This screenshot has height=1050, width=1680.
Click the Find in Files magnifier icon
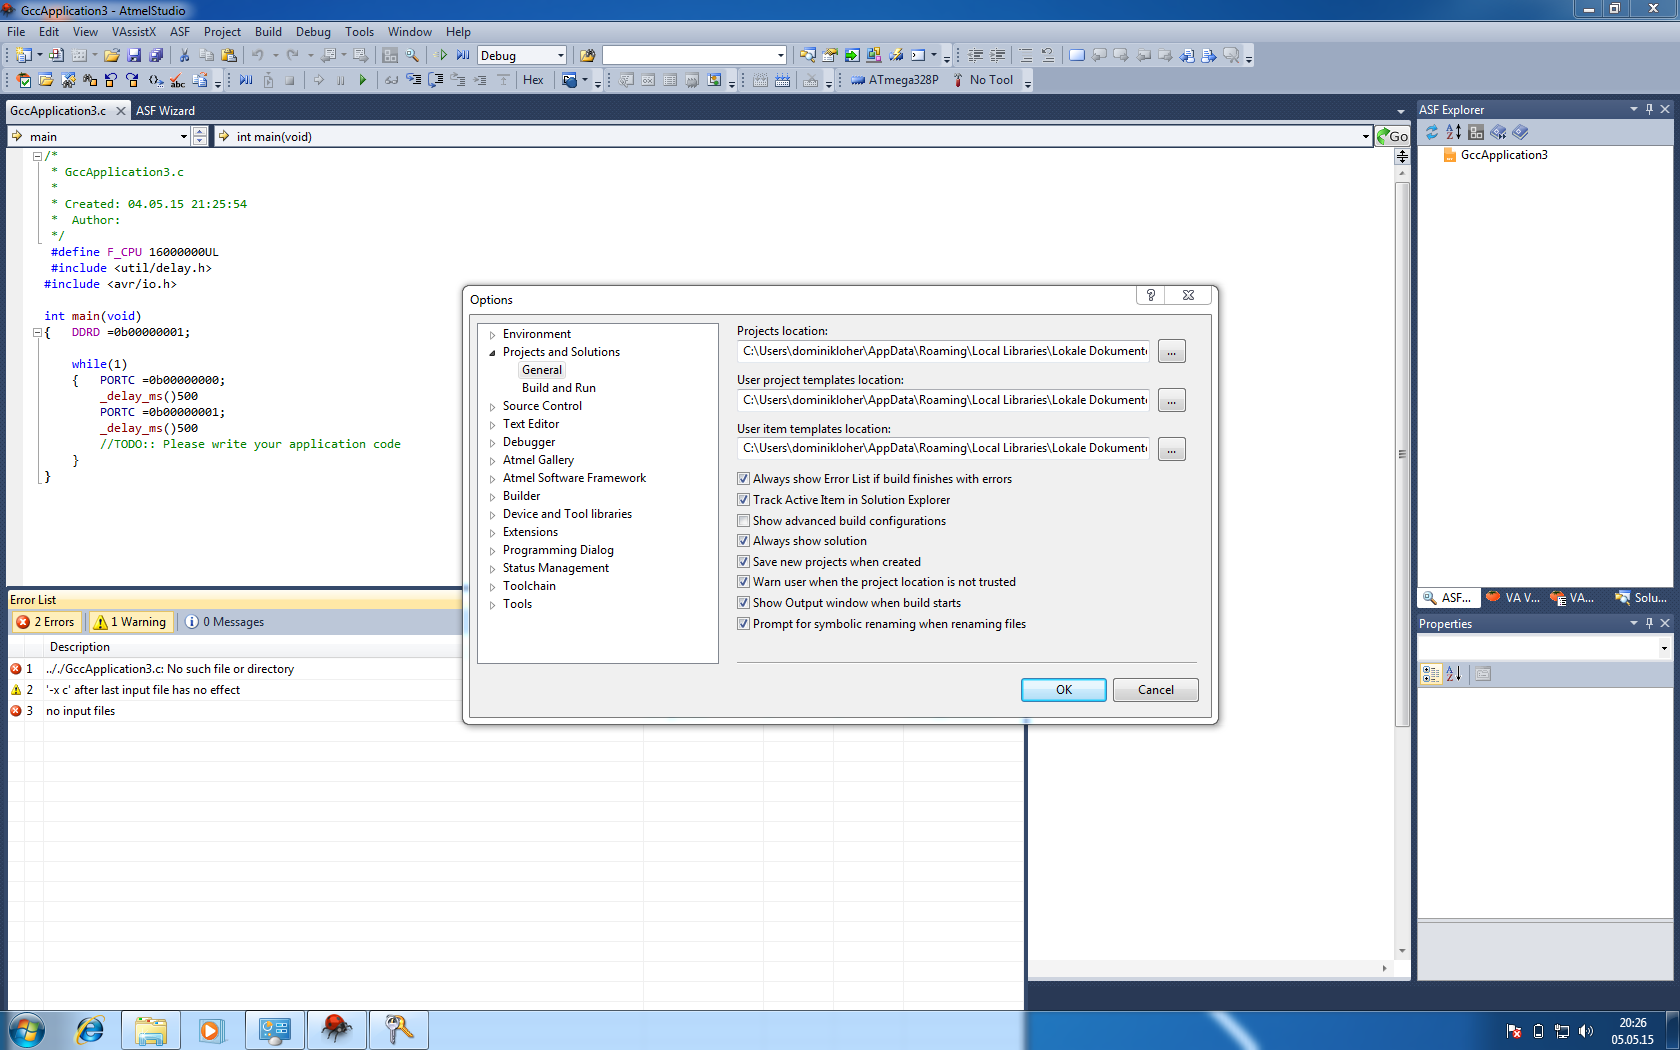[412, 56]
